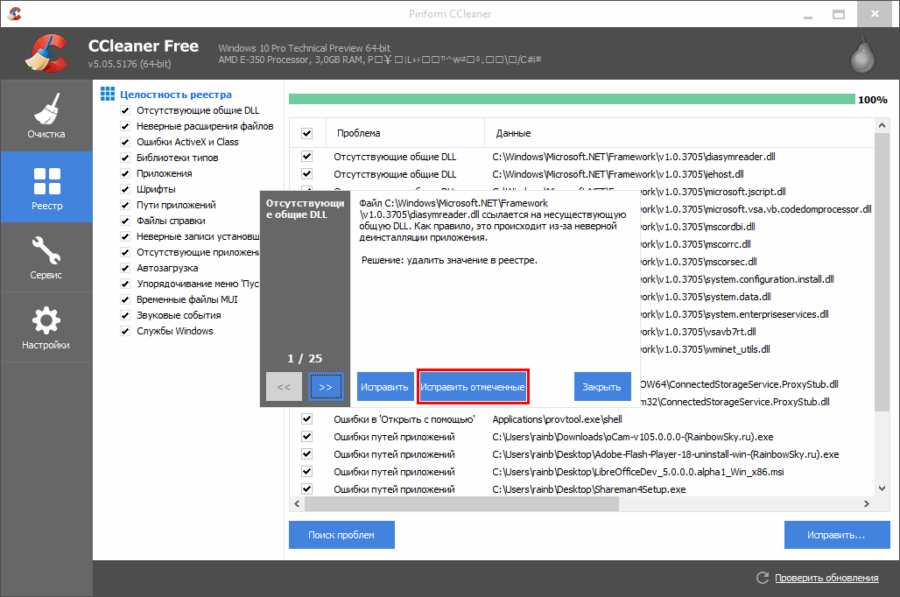
Task: Open the Очистка broom section
Action: (46, 116)
